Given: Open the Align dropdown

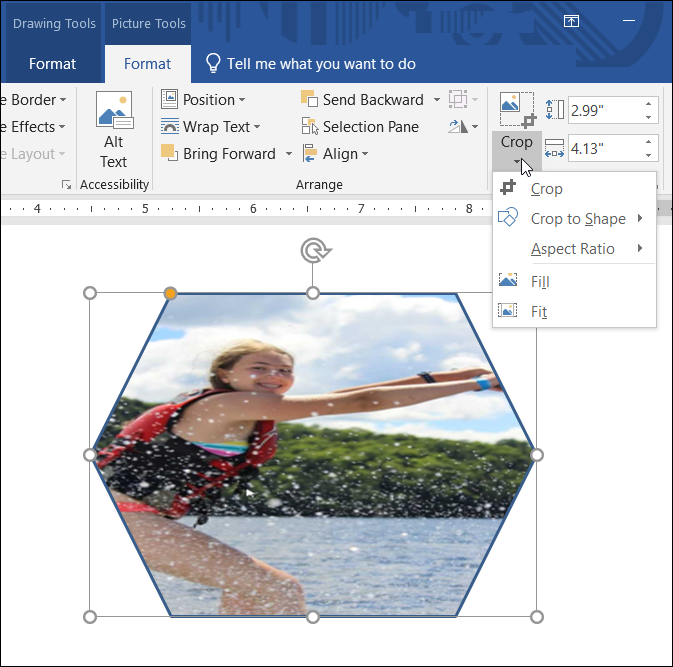Looking at the screenshot, I should tap(335, 154).
